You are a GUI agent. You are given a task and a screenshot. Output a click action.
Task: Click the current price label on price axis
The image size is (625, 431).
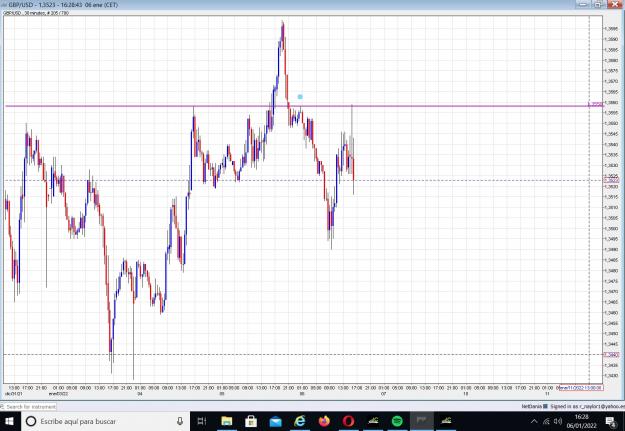point(611,180)
